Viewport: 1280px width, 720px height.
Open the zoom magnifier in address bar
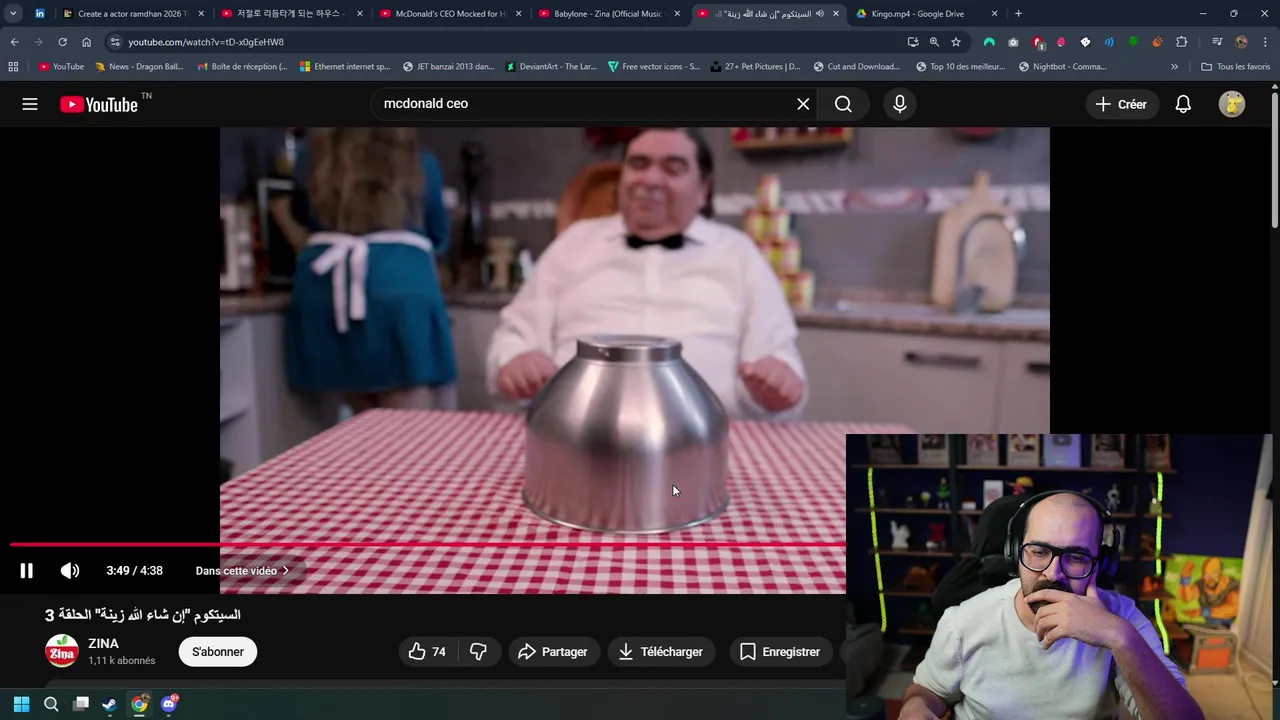934,42
